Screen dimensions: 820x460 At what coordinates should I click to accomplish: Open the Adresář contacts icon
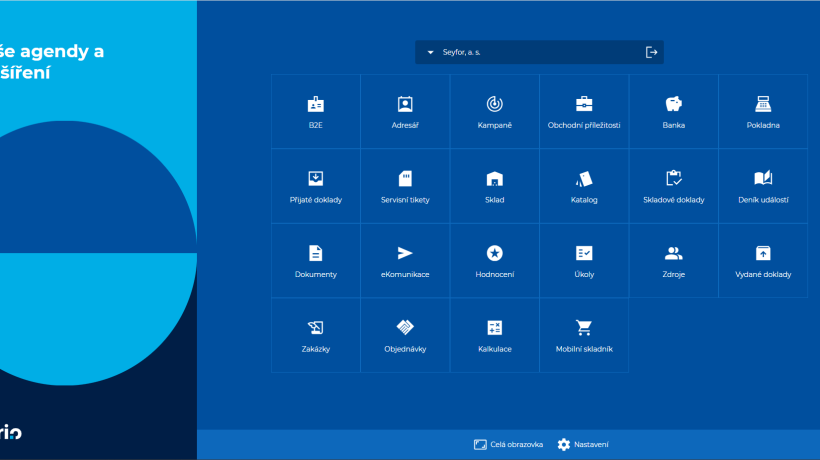(x=405, y=104)
